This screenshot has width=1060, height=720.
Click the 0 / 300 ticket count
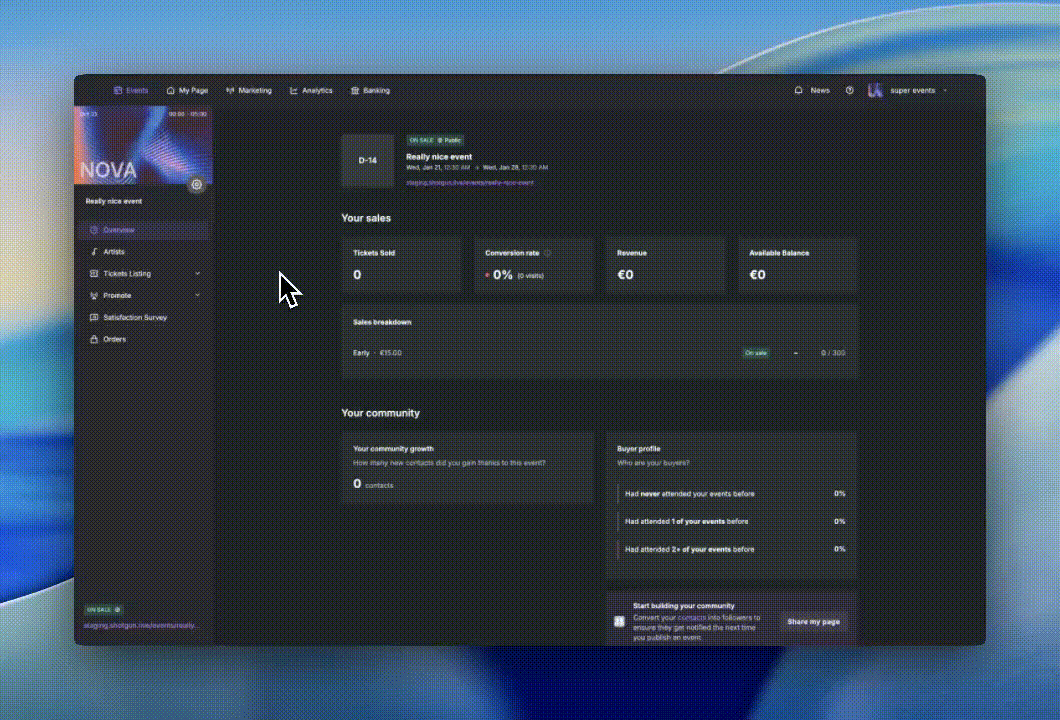(833, 353)
